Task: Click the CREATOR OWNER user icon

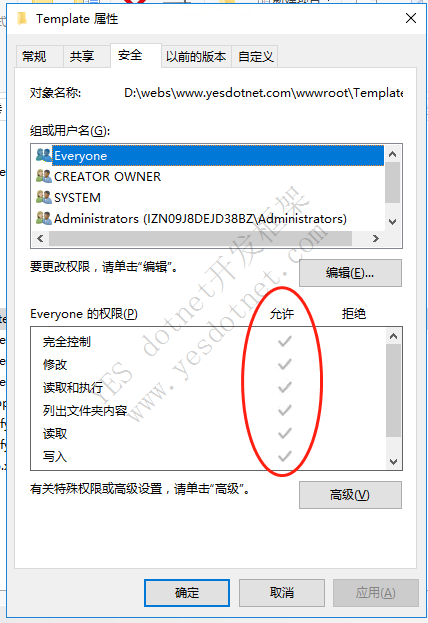Action: coord(44,176)
